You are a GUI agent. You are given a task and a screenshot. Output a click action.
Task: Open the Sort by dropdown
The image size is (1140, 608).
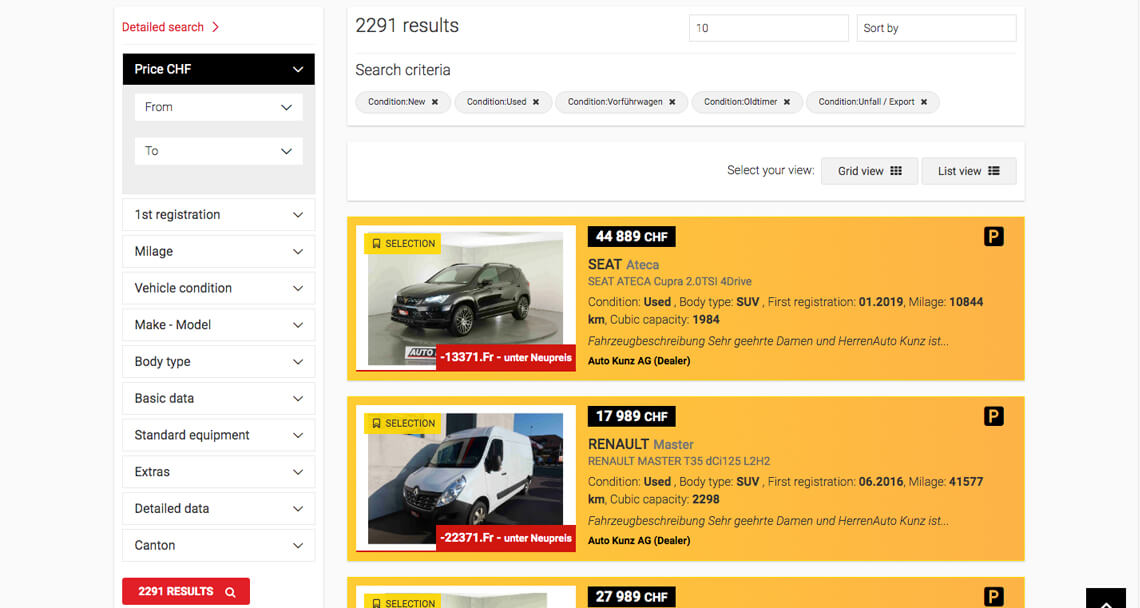[x=936, y=28]
